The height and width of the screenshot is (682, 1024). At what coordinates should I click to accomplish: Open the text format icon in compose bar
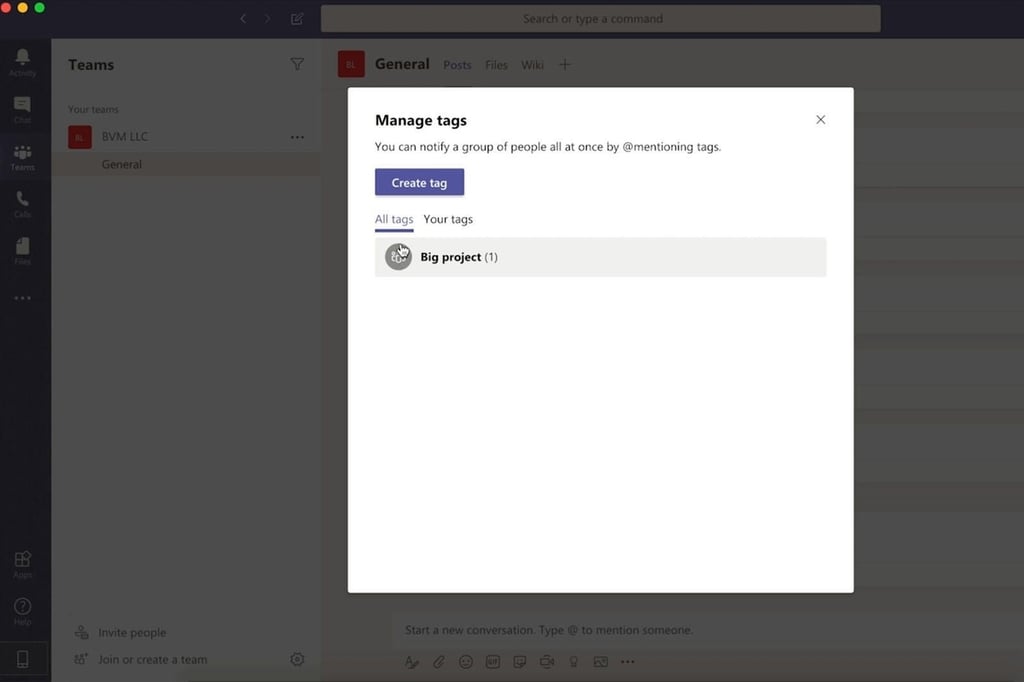411,662
